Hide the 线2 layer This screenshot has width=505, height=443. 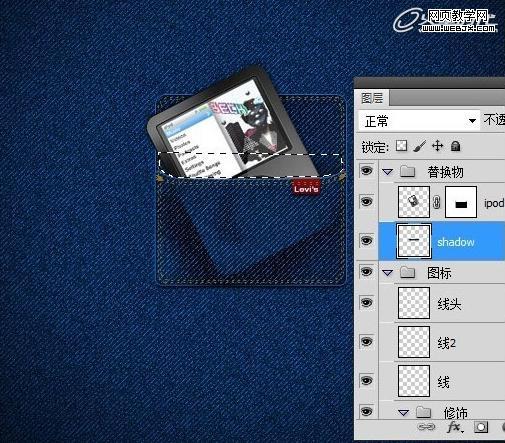click(367, 342)
